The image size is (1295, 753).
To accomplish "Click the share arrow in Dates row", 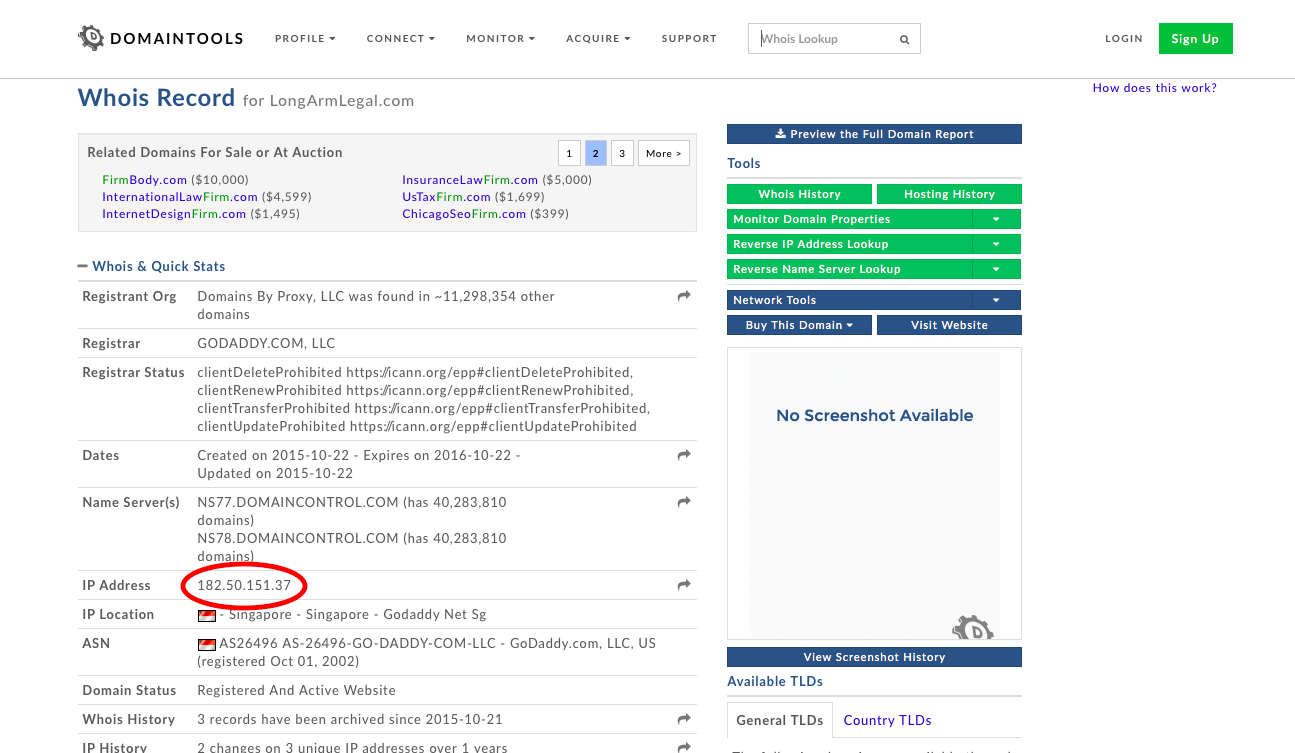I will coord(684,455).
